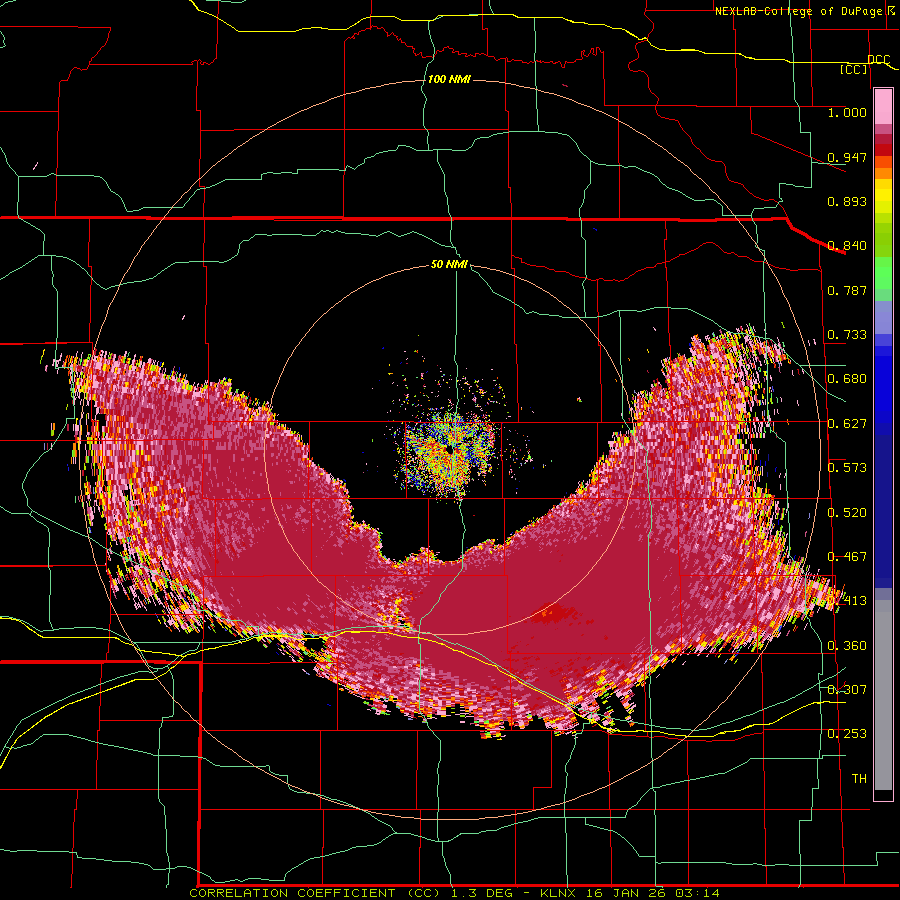Click the [CC] legend unit label

854,69
